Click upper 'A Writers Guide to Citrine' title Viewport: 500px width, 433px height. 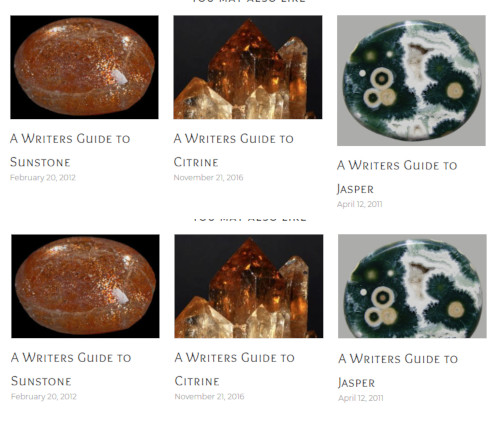pyautogui.click(x=234, y=150)
